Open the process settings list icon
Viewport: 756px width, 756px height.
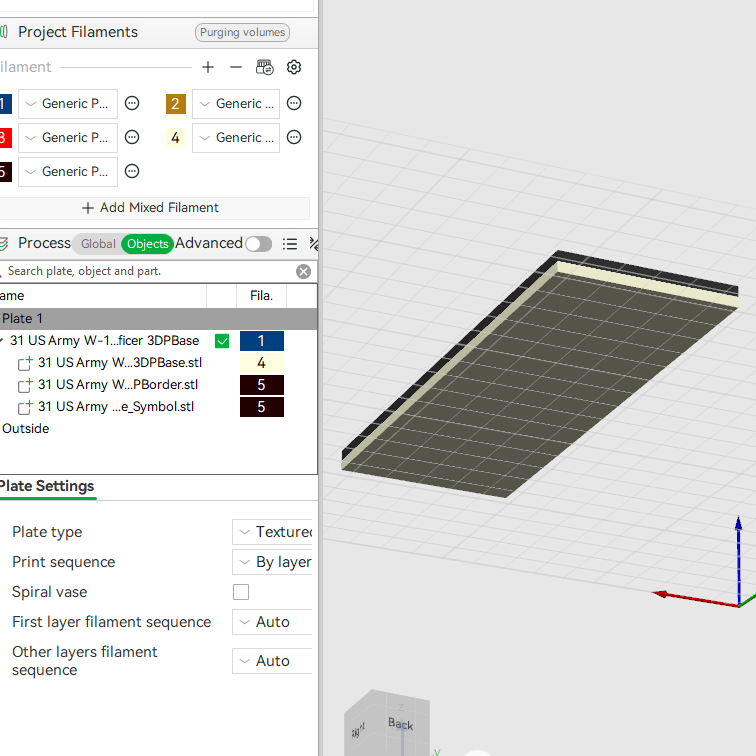(x=290, y=243)
